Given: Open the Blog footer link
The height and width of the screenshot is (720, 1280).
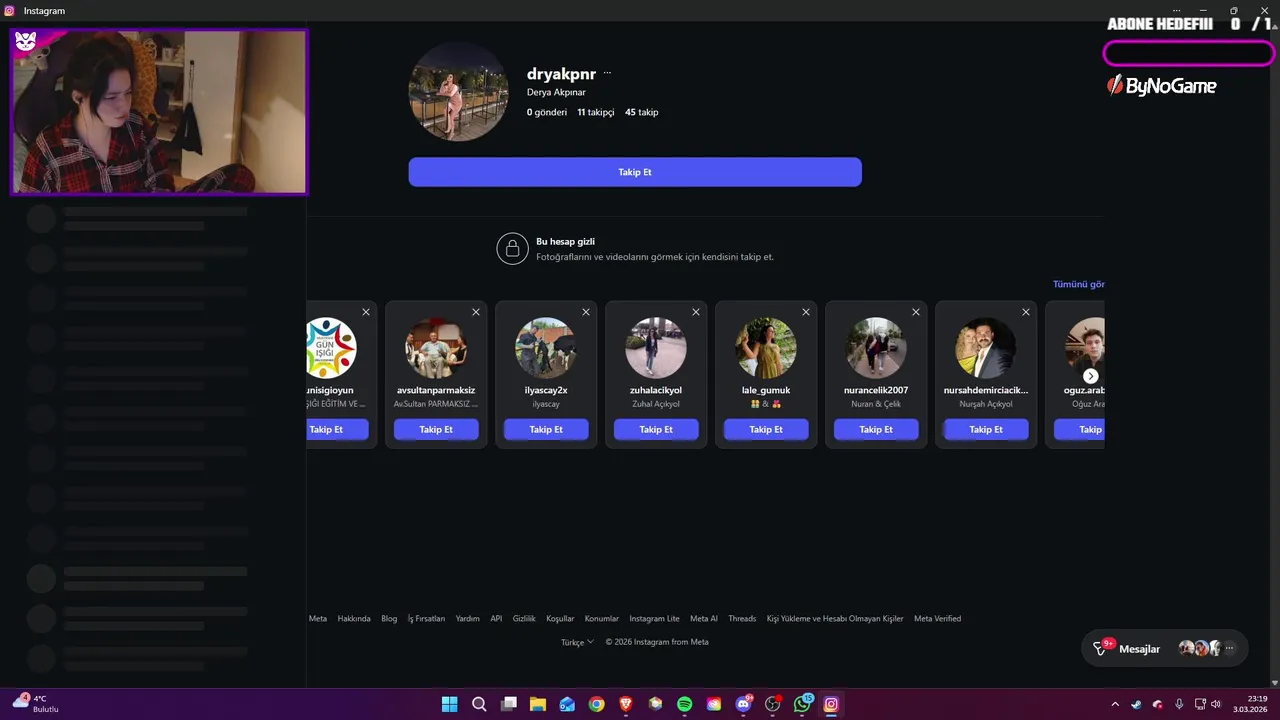Looking at the screenshot, I should coord(389,618).
